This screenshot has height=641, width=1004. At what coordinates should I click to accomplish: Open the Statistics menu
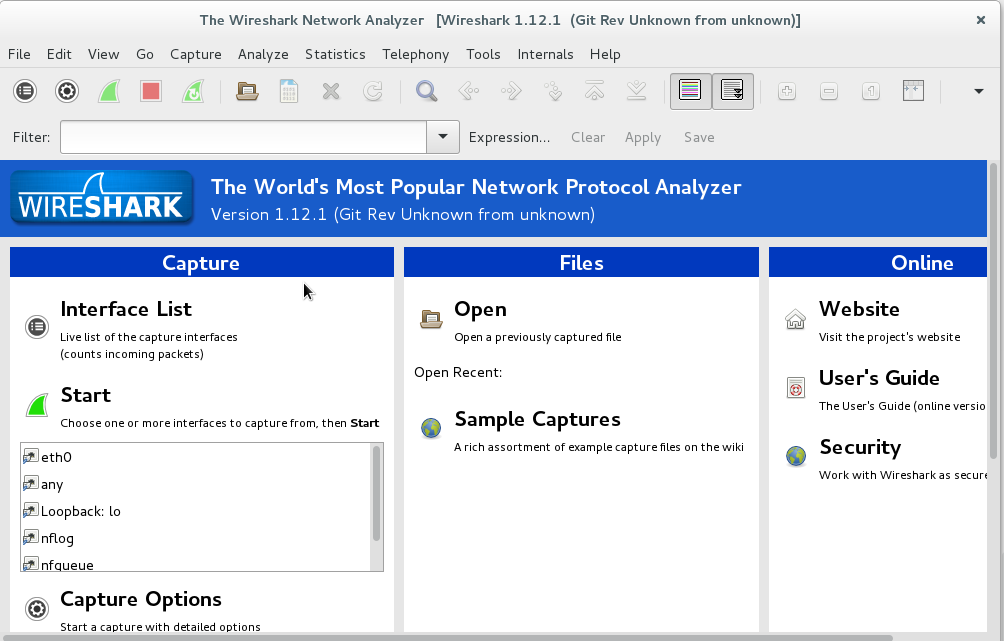coord(335,54)
